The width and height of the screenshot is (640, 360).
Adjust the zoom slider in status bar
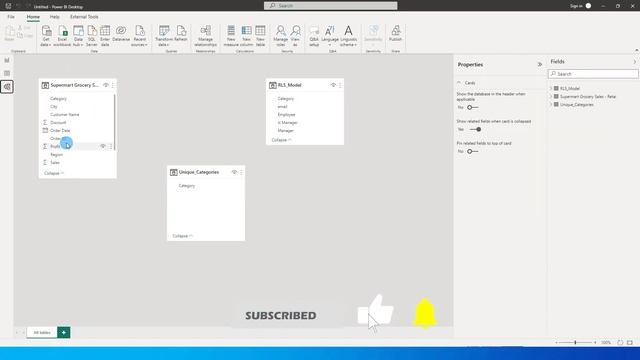pyautogui.click(x=575, y=342)
